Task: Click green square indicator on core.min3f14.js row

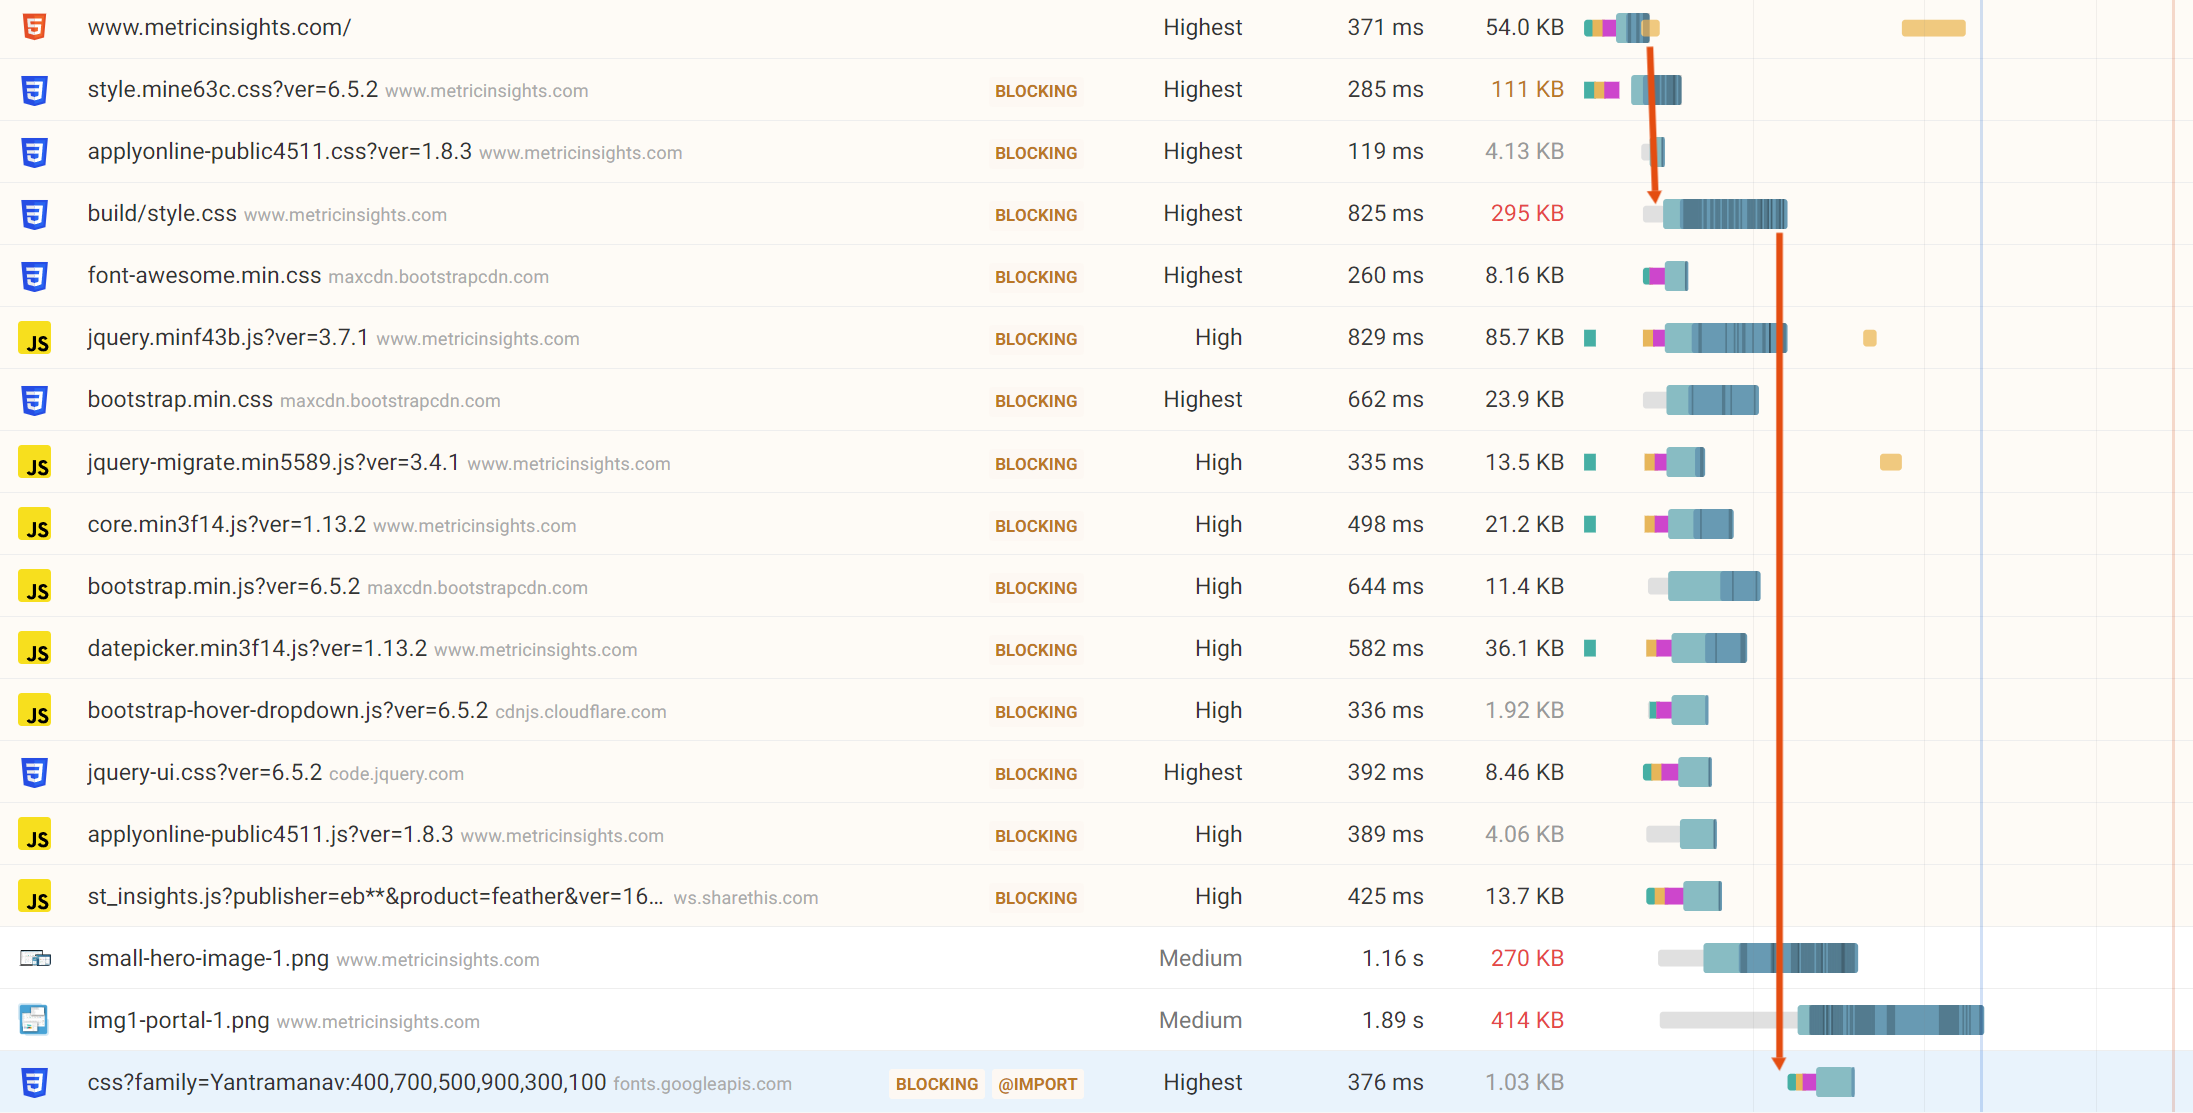Action: coord(1590,524)
